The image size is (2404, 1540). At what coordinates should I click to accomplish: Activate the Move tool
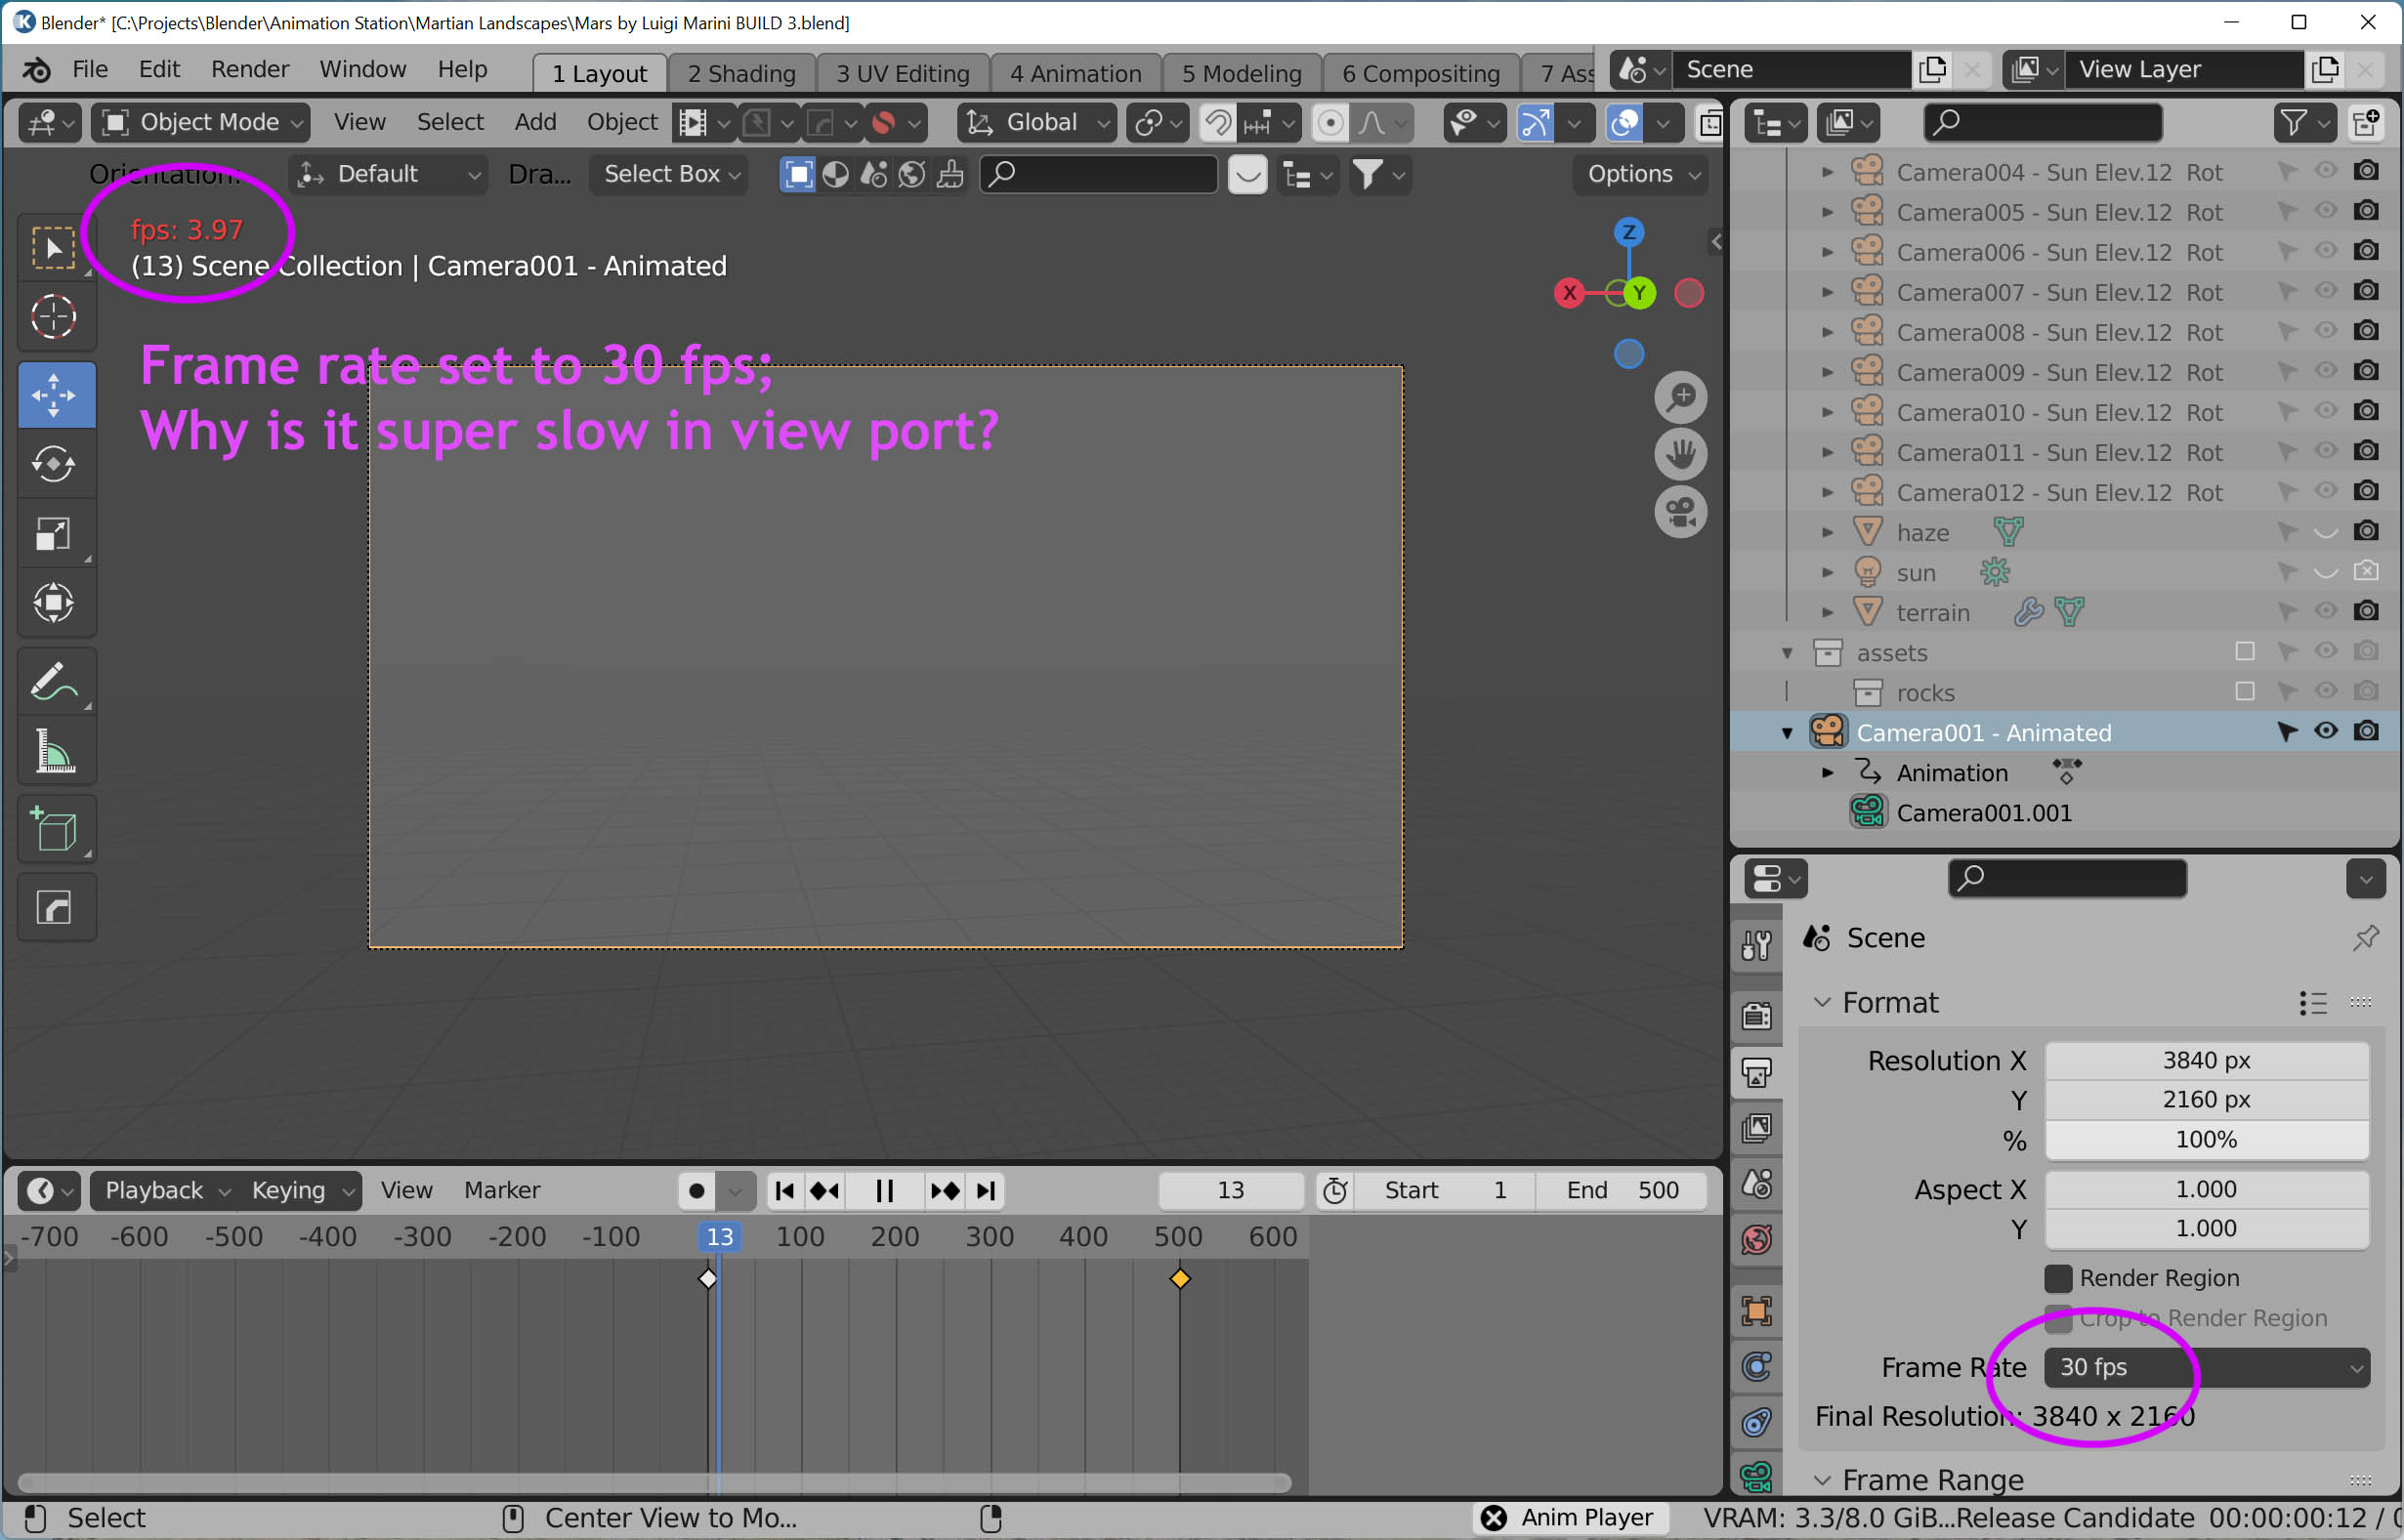55,395
